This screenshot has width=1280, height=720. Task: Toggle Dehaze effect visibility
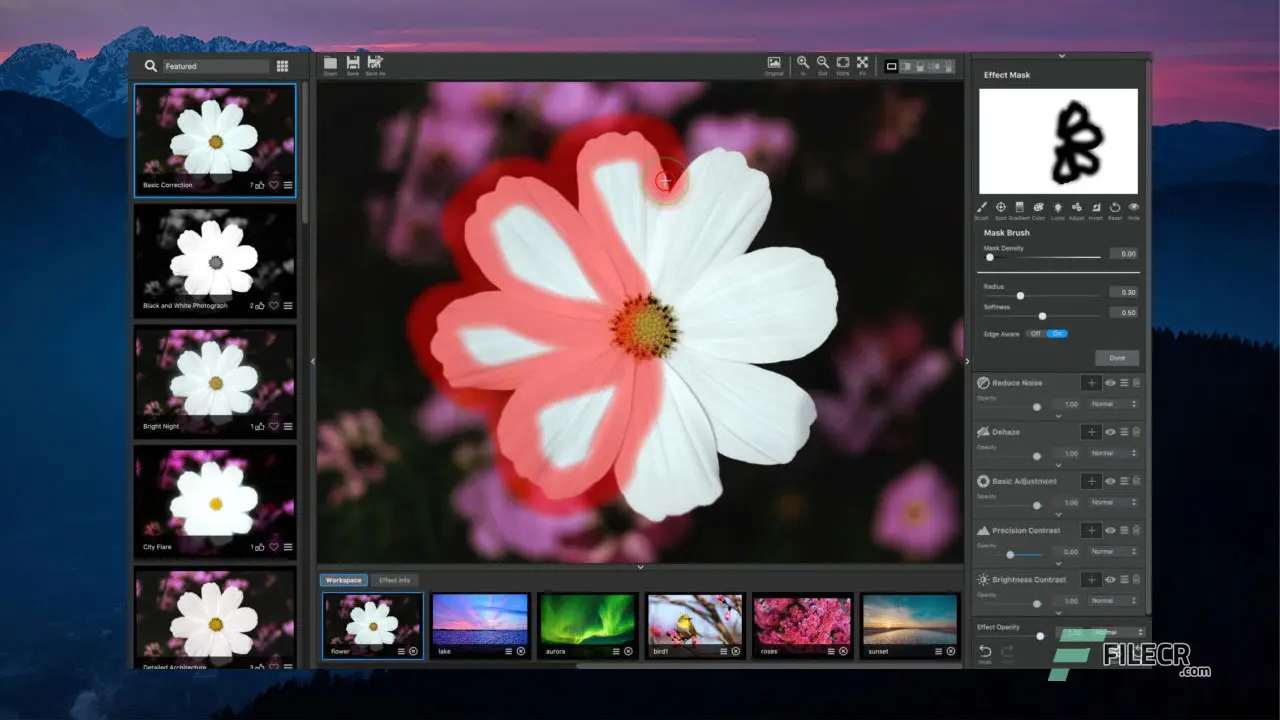coord(1110,432)
